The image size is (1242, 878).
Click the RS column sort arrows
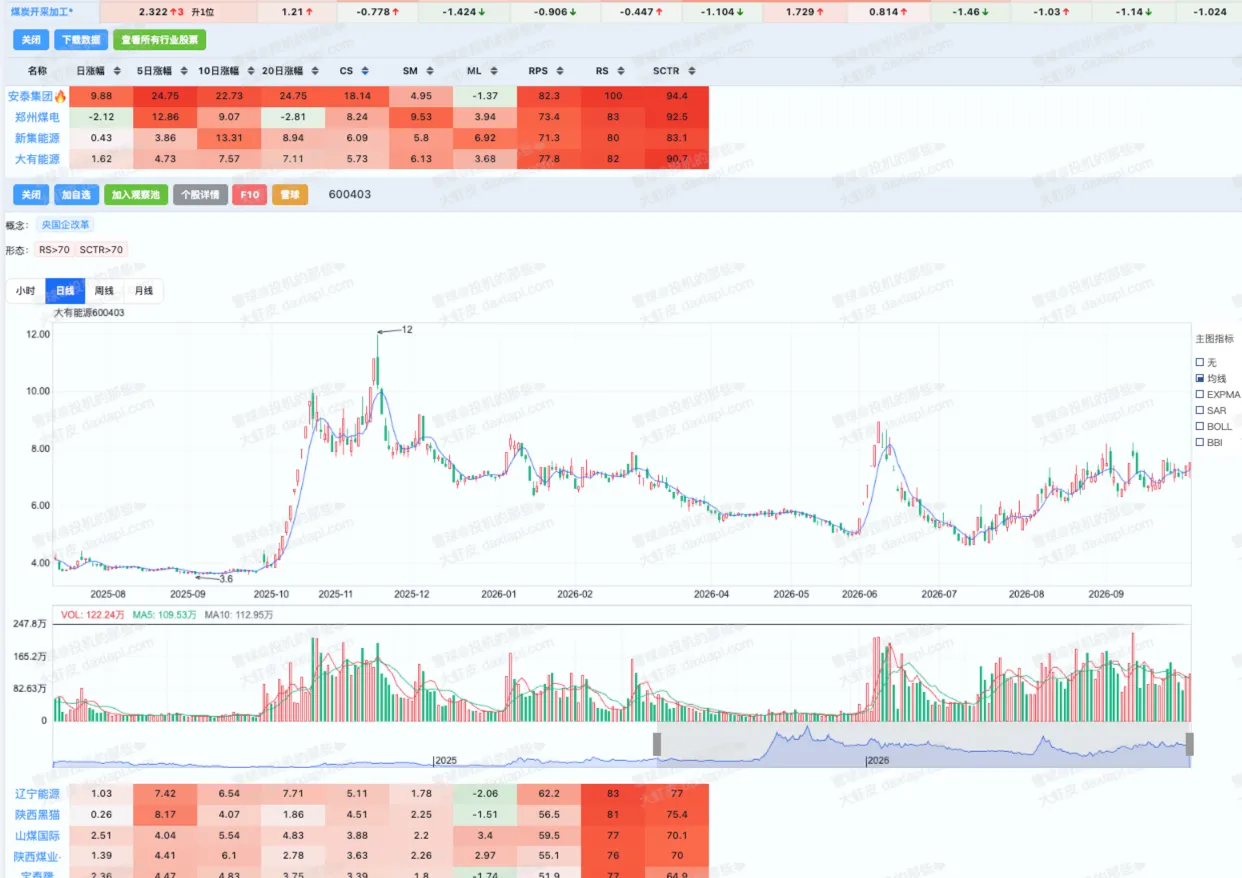coord(622,71)
